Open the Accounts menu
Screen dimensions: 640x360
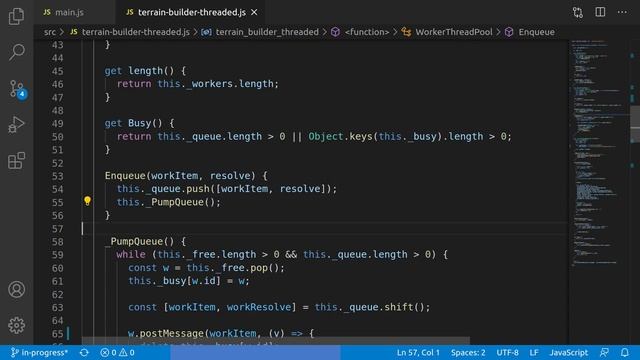click(16, 289)
